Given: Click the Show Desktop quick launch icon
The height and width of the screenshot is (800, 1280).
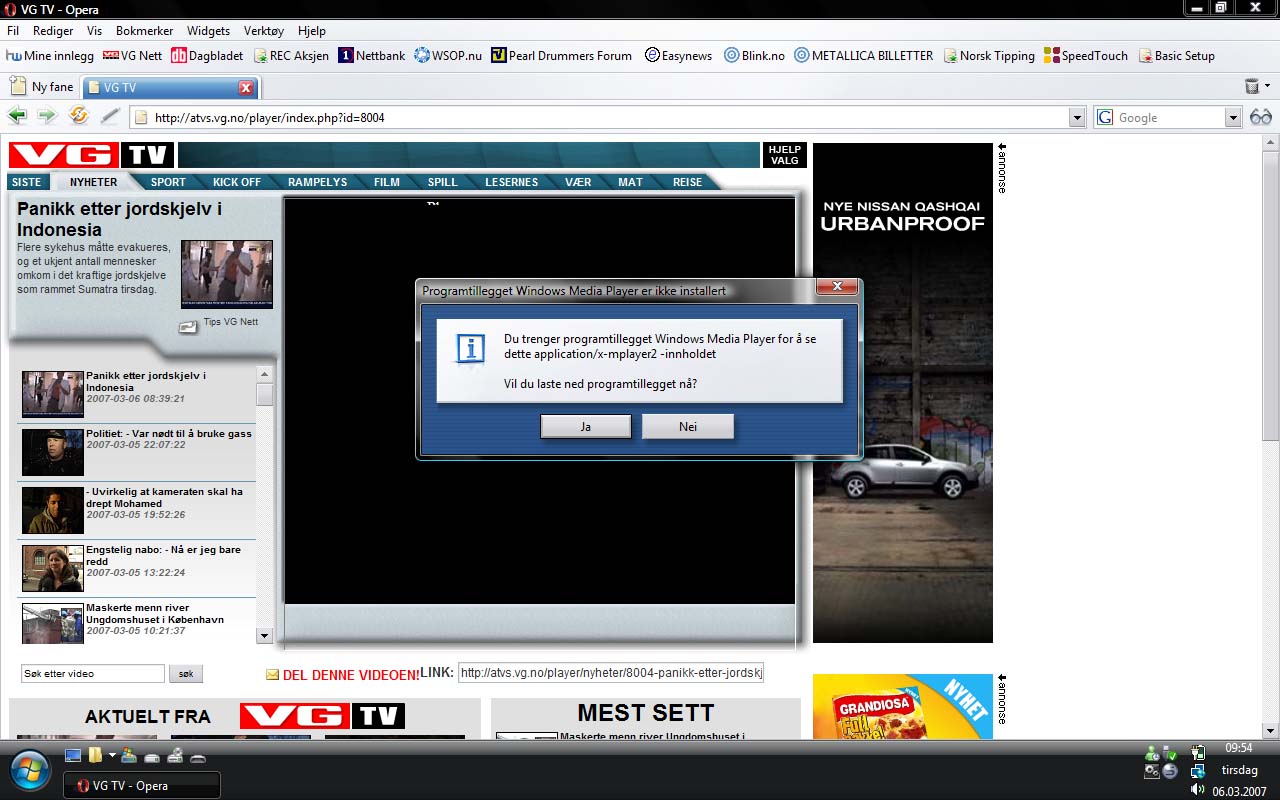Looking at the screenshot, I should (x=73, y=755).
